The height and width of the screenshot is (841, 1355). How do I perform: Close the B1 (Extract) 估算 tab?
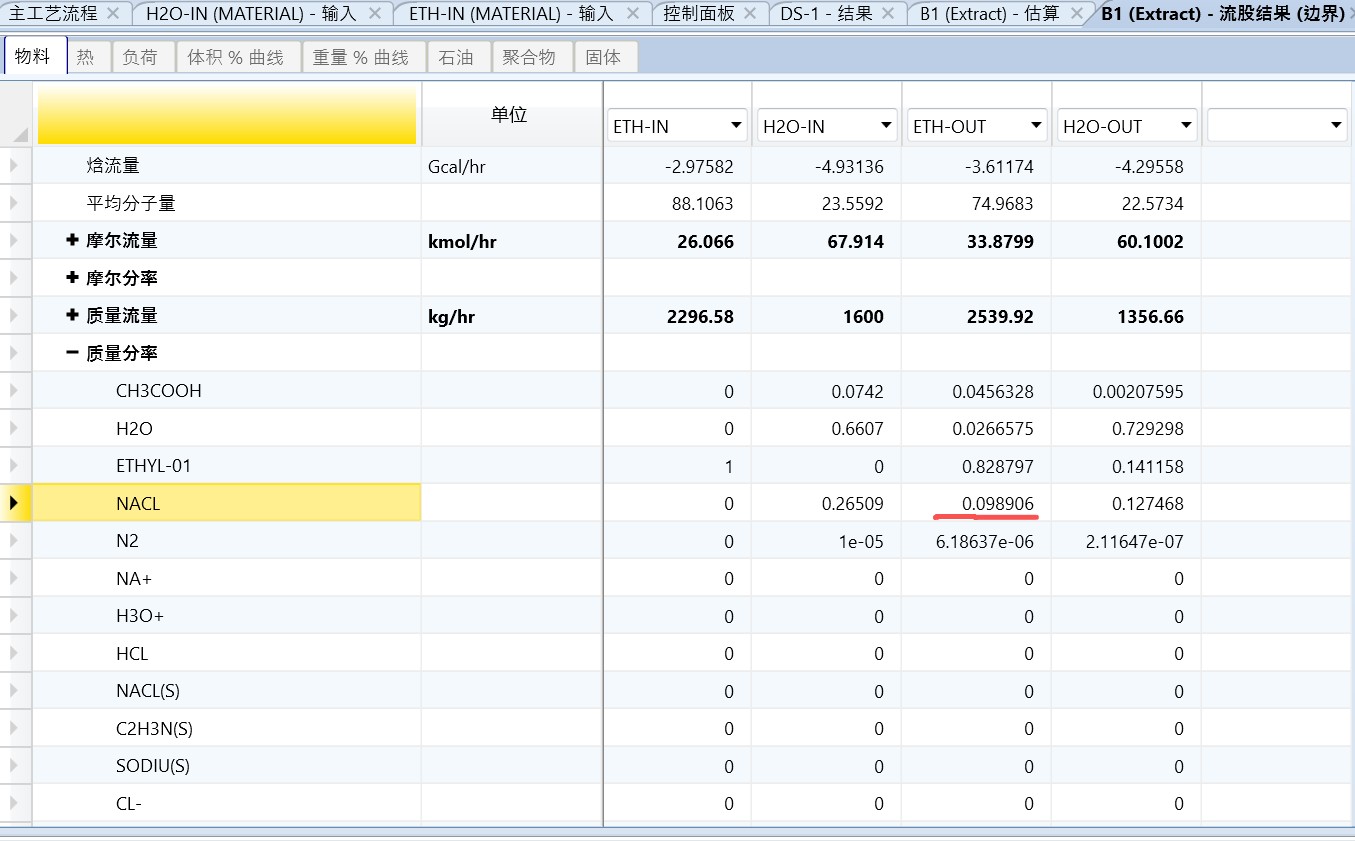(1077, 13)
